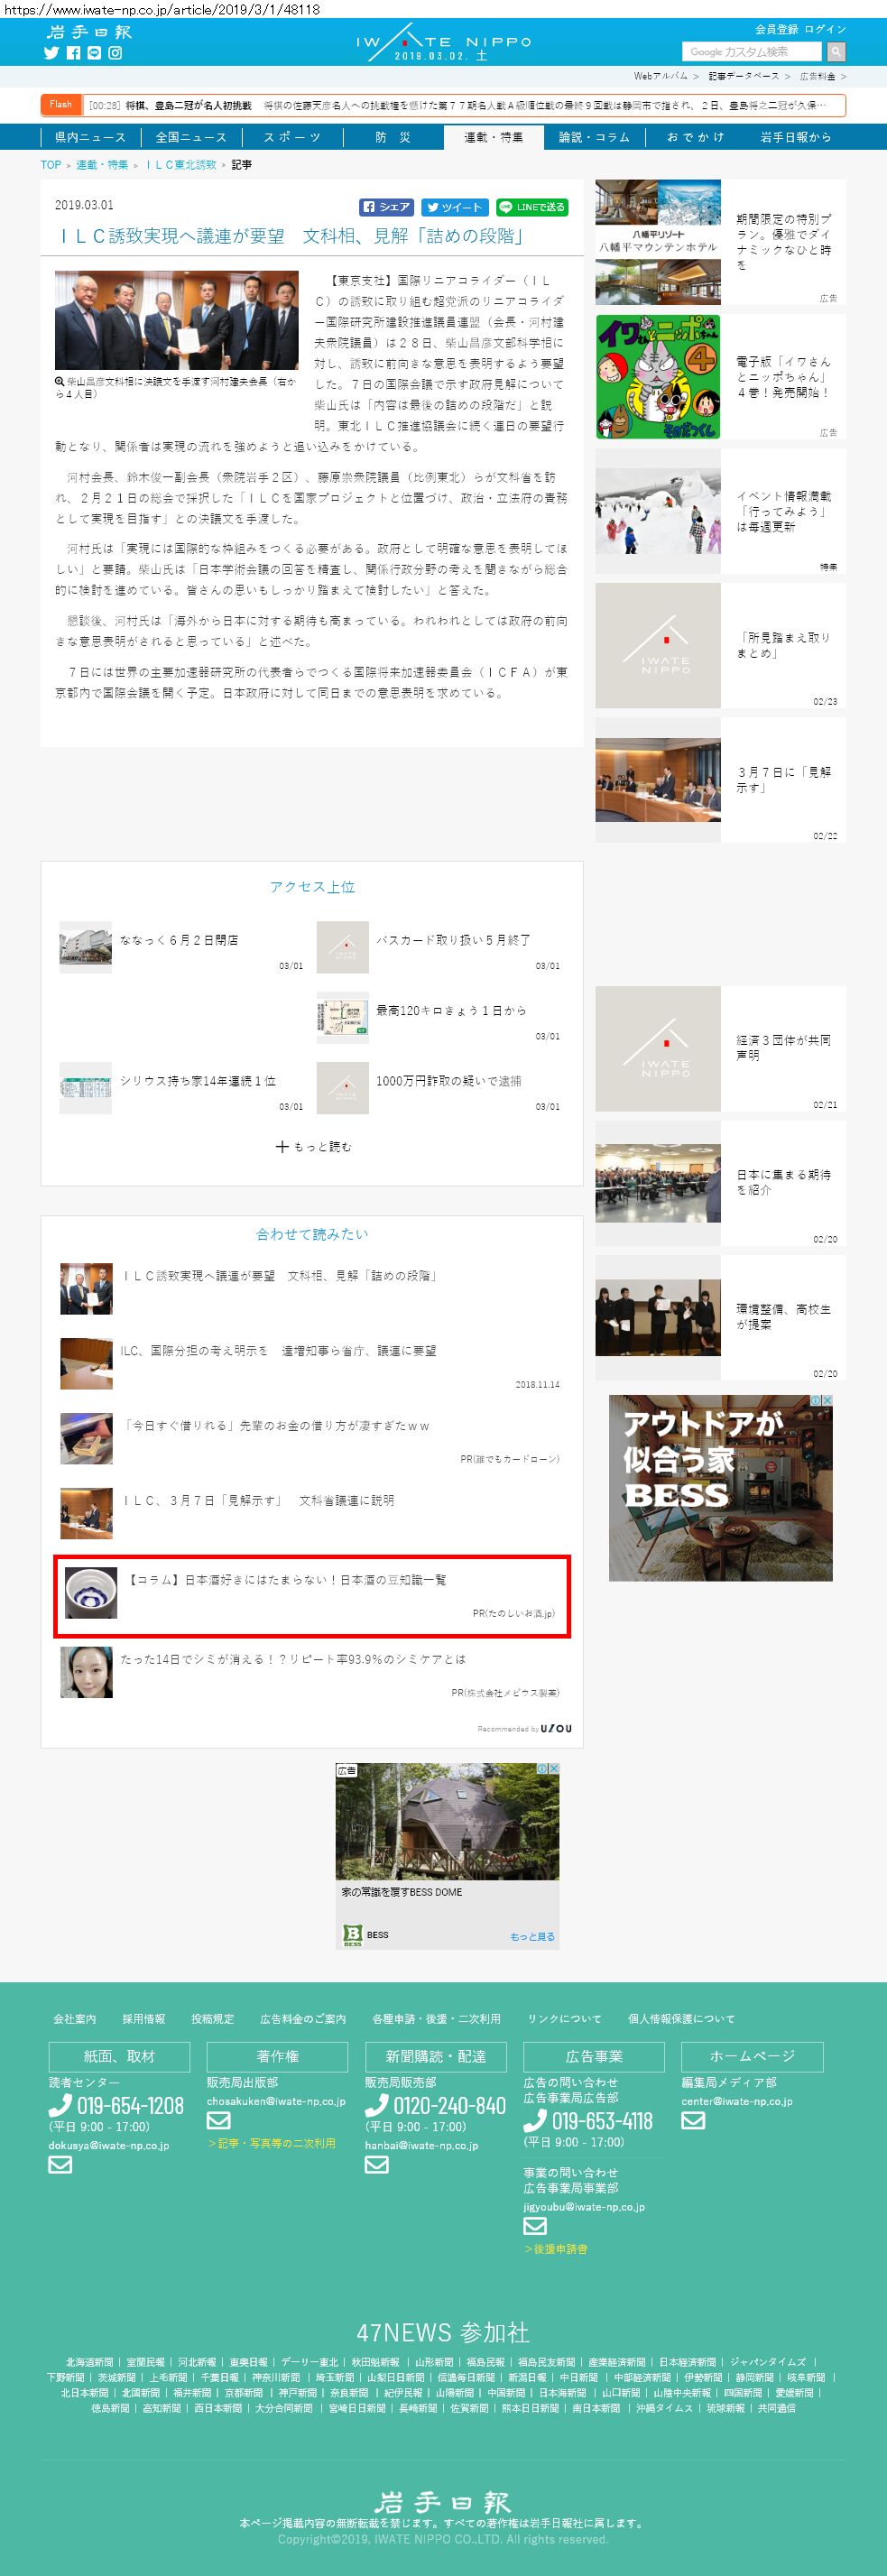This screenshot has width=887, height=2576.
Task: Open the 防災 menu tab
Action: point(393,137)
